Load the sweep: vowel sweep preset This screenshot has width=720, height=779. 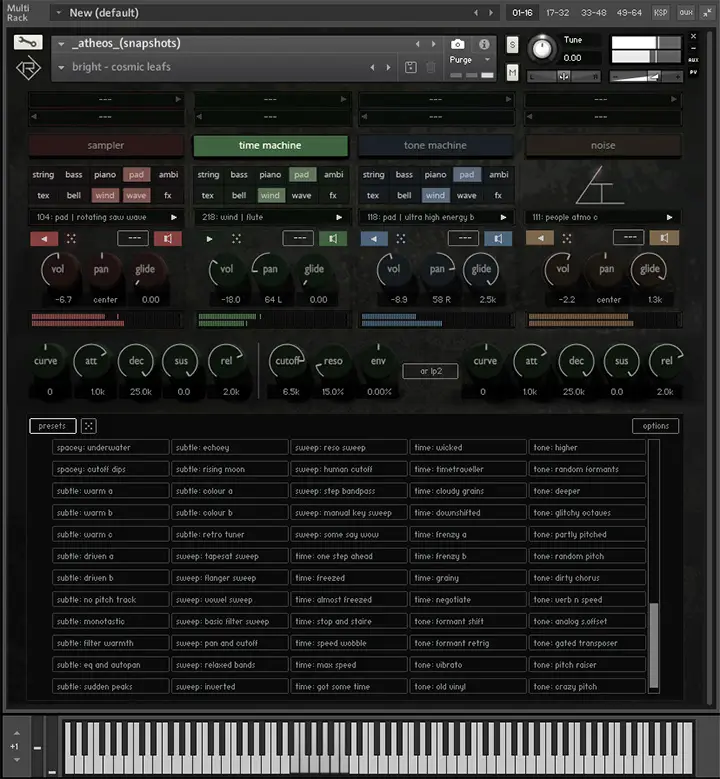pyautogui.click(x=230, y=600)
